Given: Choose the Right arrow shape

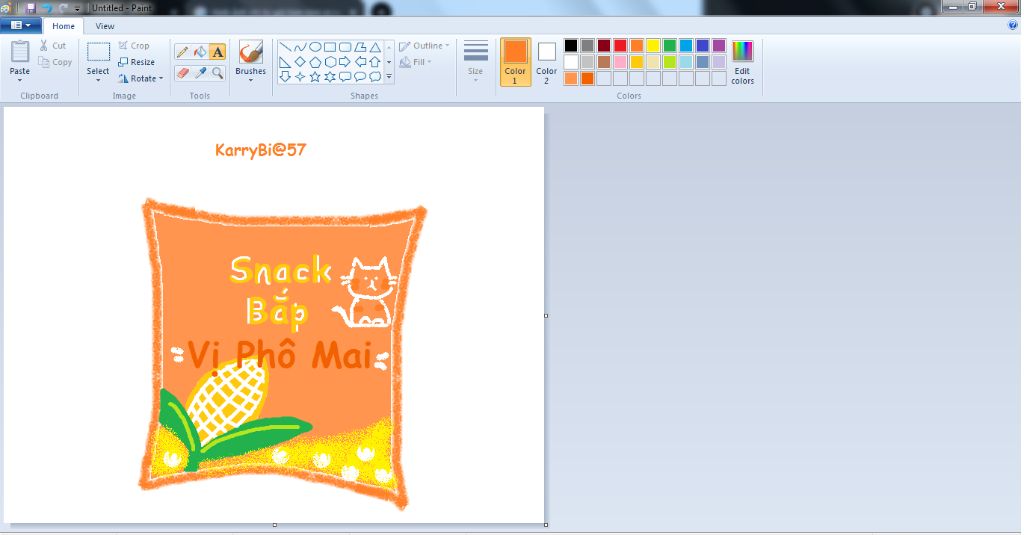Looking at the screenshot, I should coord(345,62).
